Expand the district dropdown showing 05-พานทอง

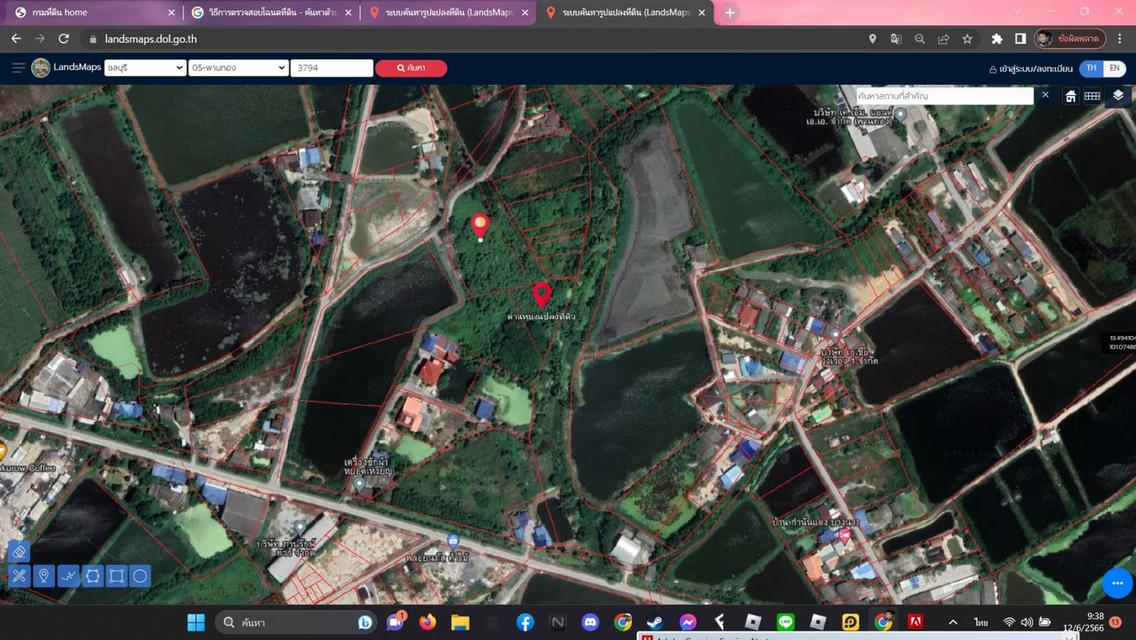[x=239, y=68]
